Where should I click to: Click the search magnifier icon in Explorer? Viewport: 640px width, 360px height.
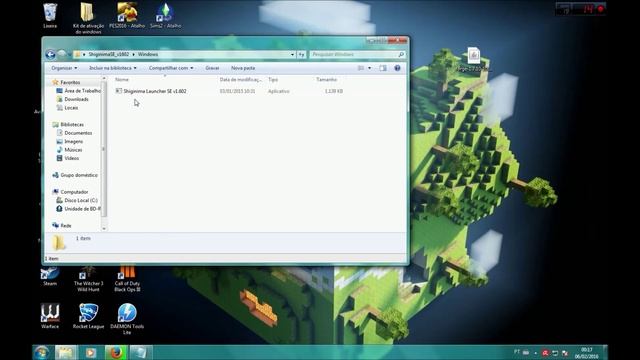[401, 54]
